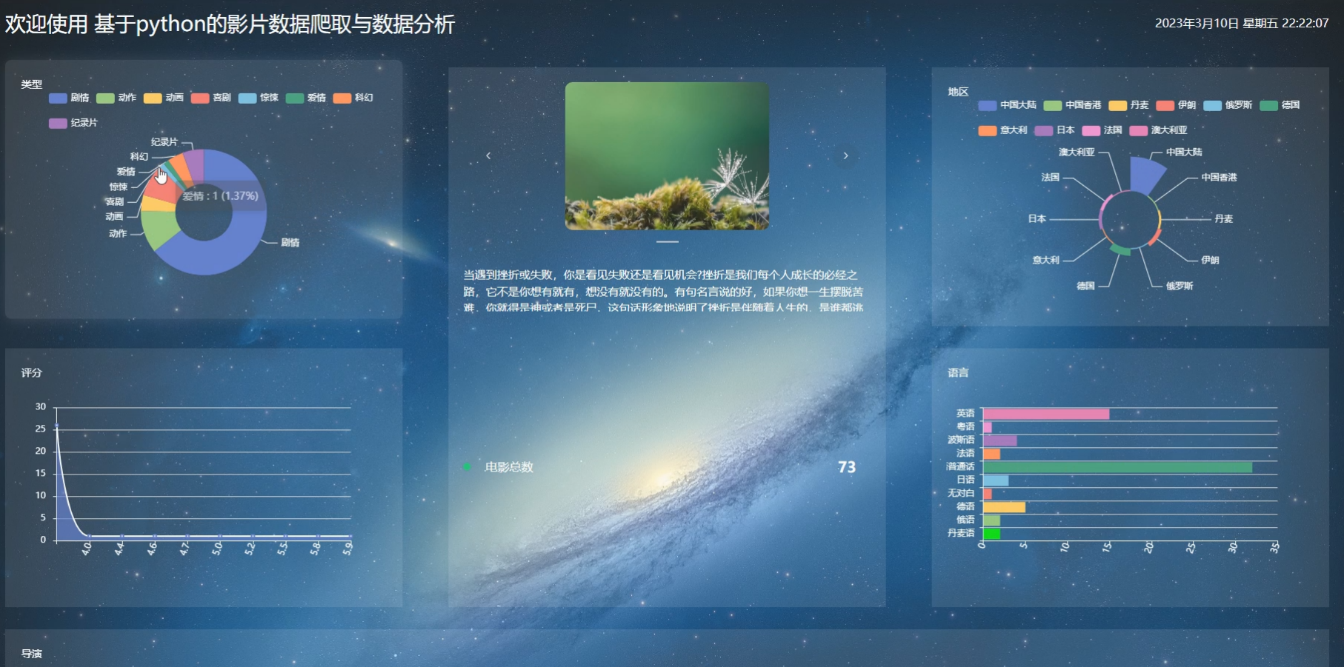Advance to the next carousel image

coord(846,155)
